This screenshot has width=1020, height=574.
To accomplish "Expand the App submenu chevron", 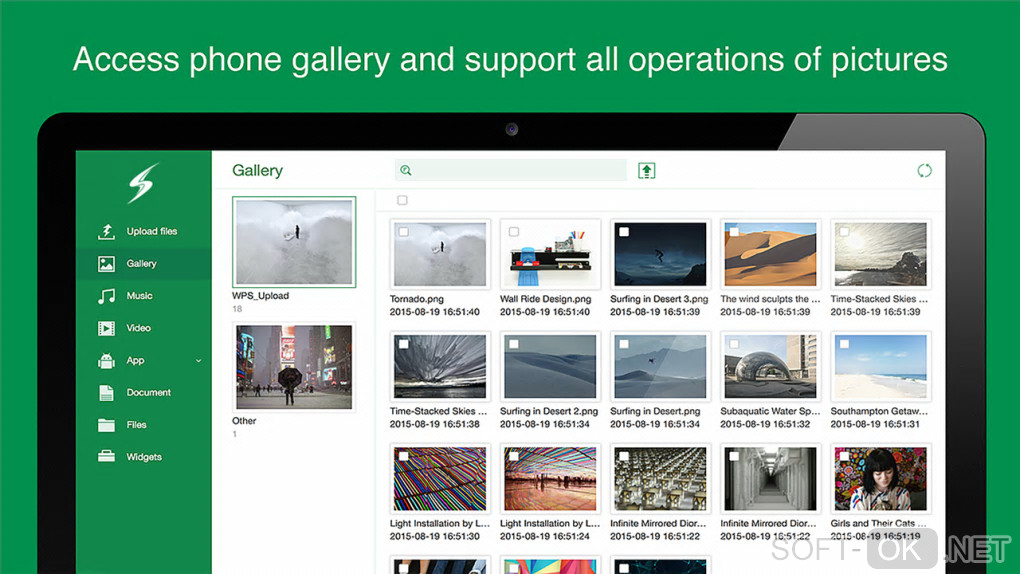I will point(198,361).
